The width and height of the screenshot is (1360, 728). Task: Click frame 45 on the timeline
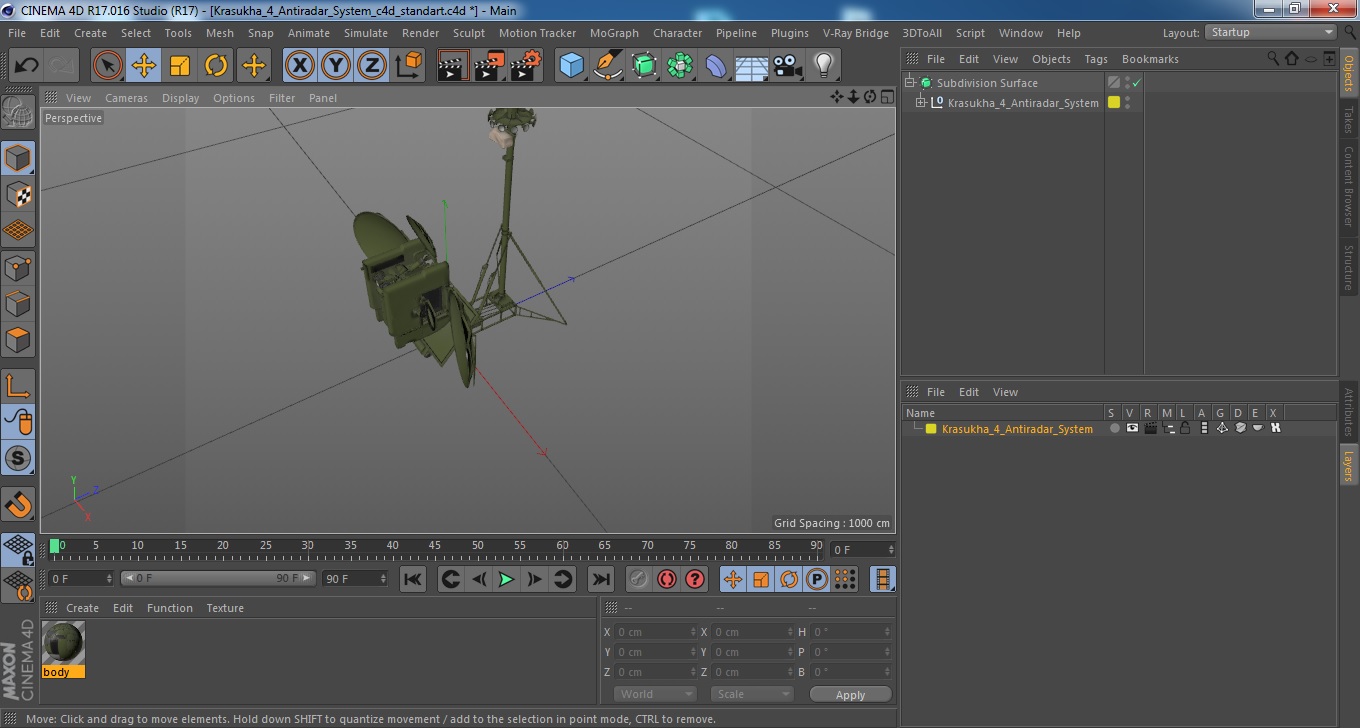(435, 546)
